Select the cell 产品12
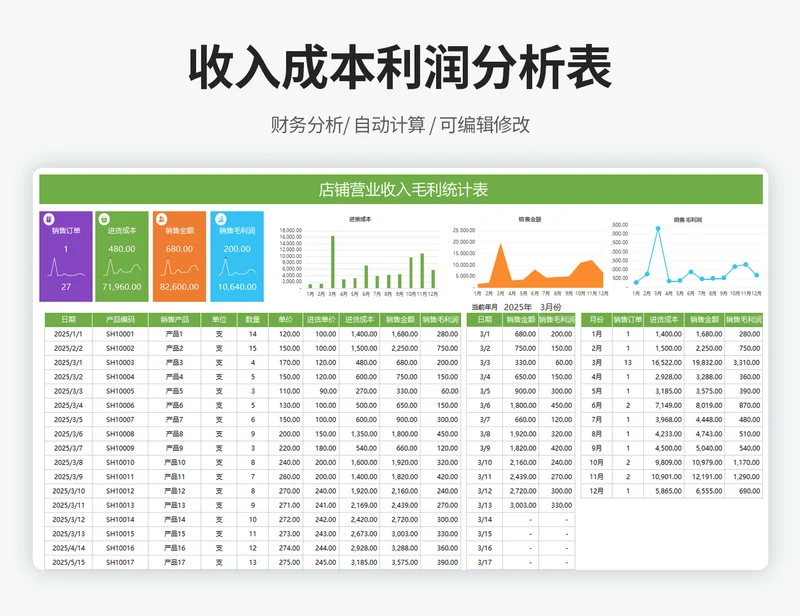This screenshot has height=616, width=800. point(174,491)
